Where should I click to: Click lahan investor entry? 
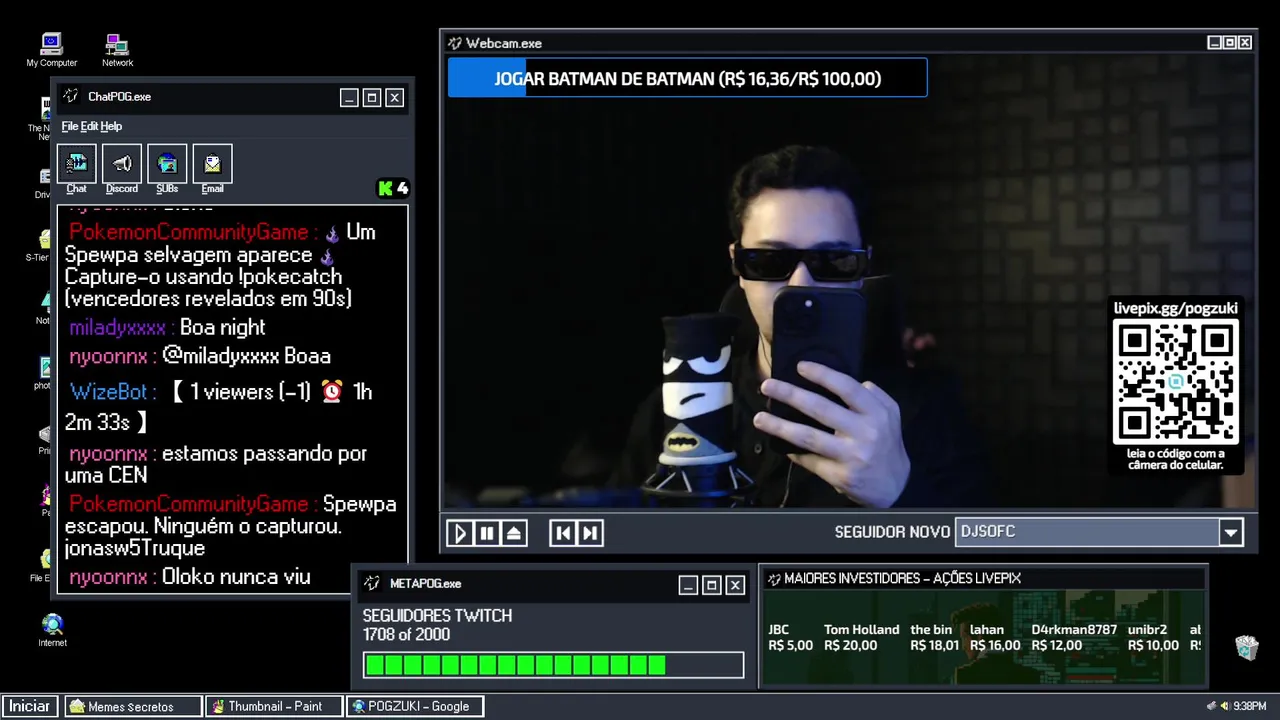[995, 638]
